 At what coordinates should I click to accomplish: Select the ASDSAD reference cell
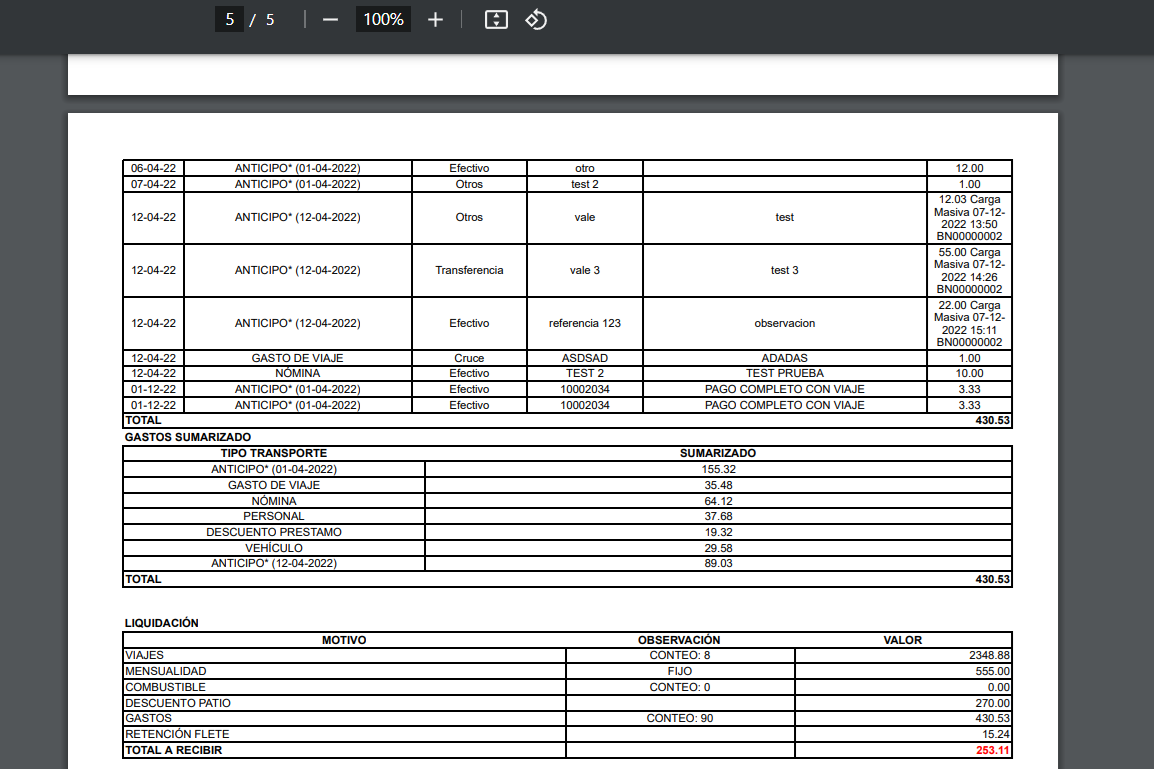[585, 358]
